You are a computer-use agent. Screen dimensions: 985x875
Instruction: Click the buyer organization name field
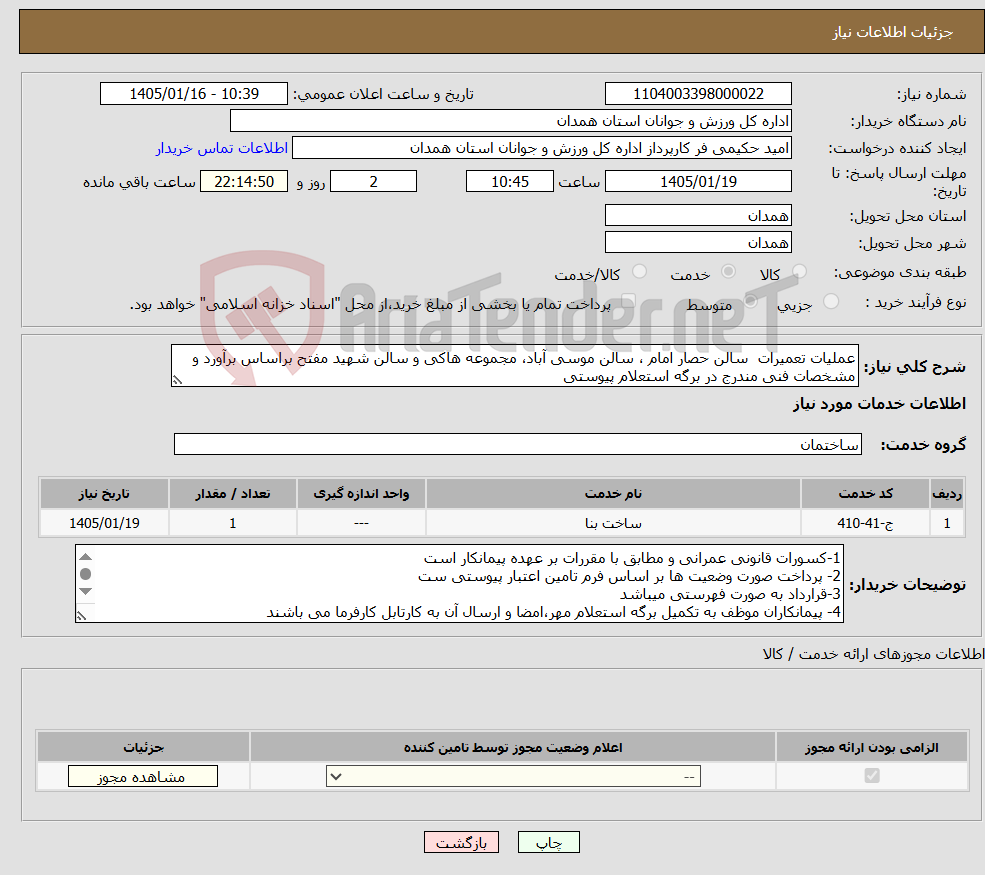pos(511,121)
